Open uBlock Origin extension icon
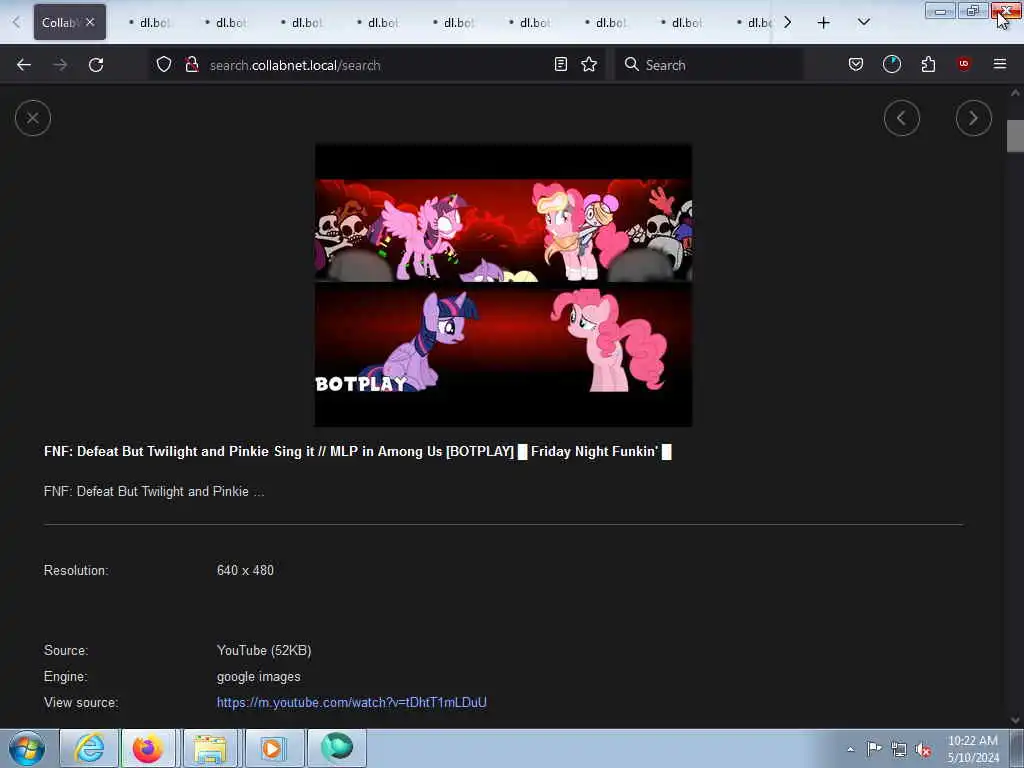 pos(963,64)
